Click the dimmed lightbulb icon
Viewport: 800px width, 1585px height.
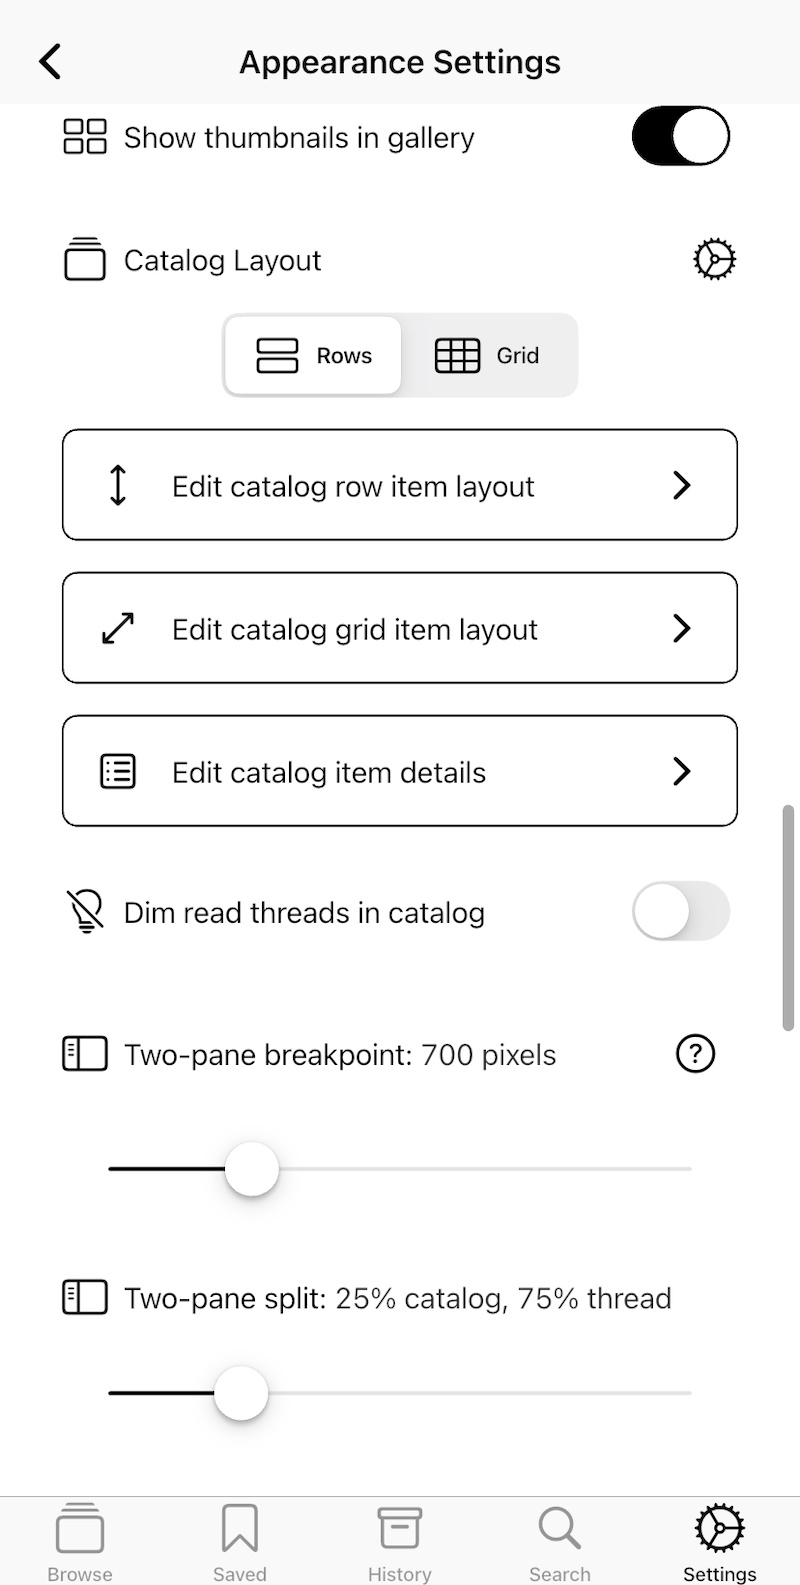[86, 912]
